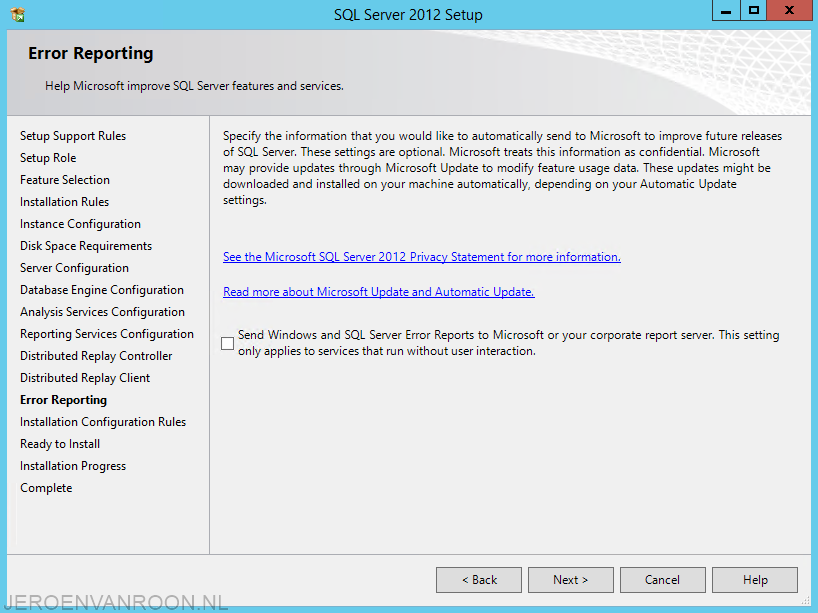Click the Error Reporting page heading
The height and width of the screenshot is (613, 818).
click(91, 53)
